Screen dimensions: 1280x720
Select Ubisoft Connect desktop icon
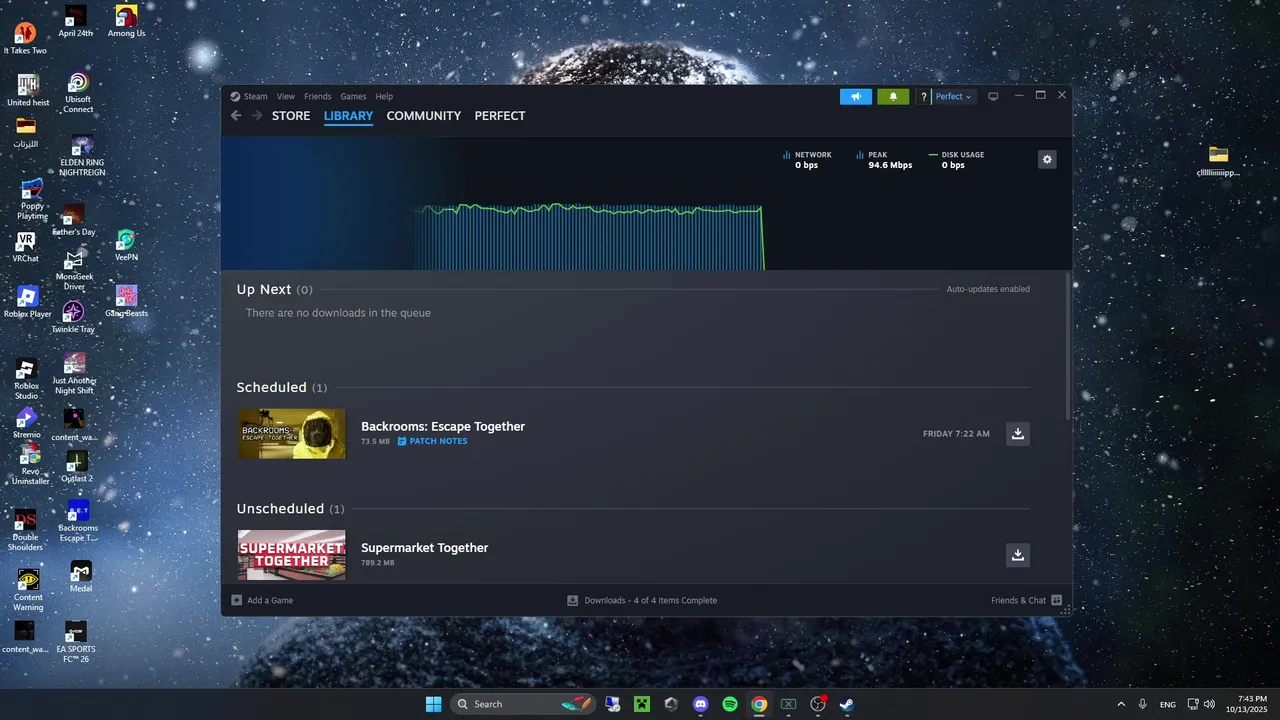pos(78,92)
